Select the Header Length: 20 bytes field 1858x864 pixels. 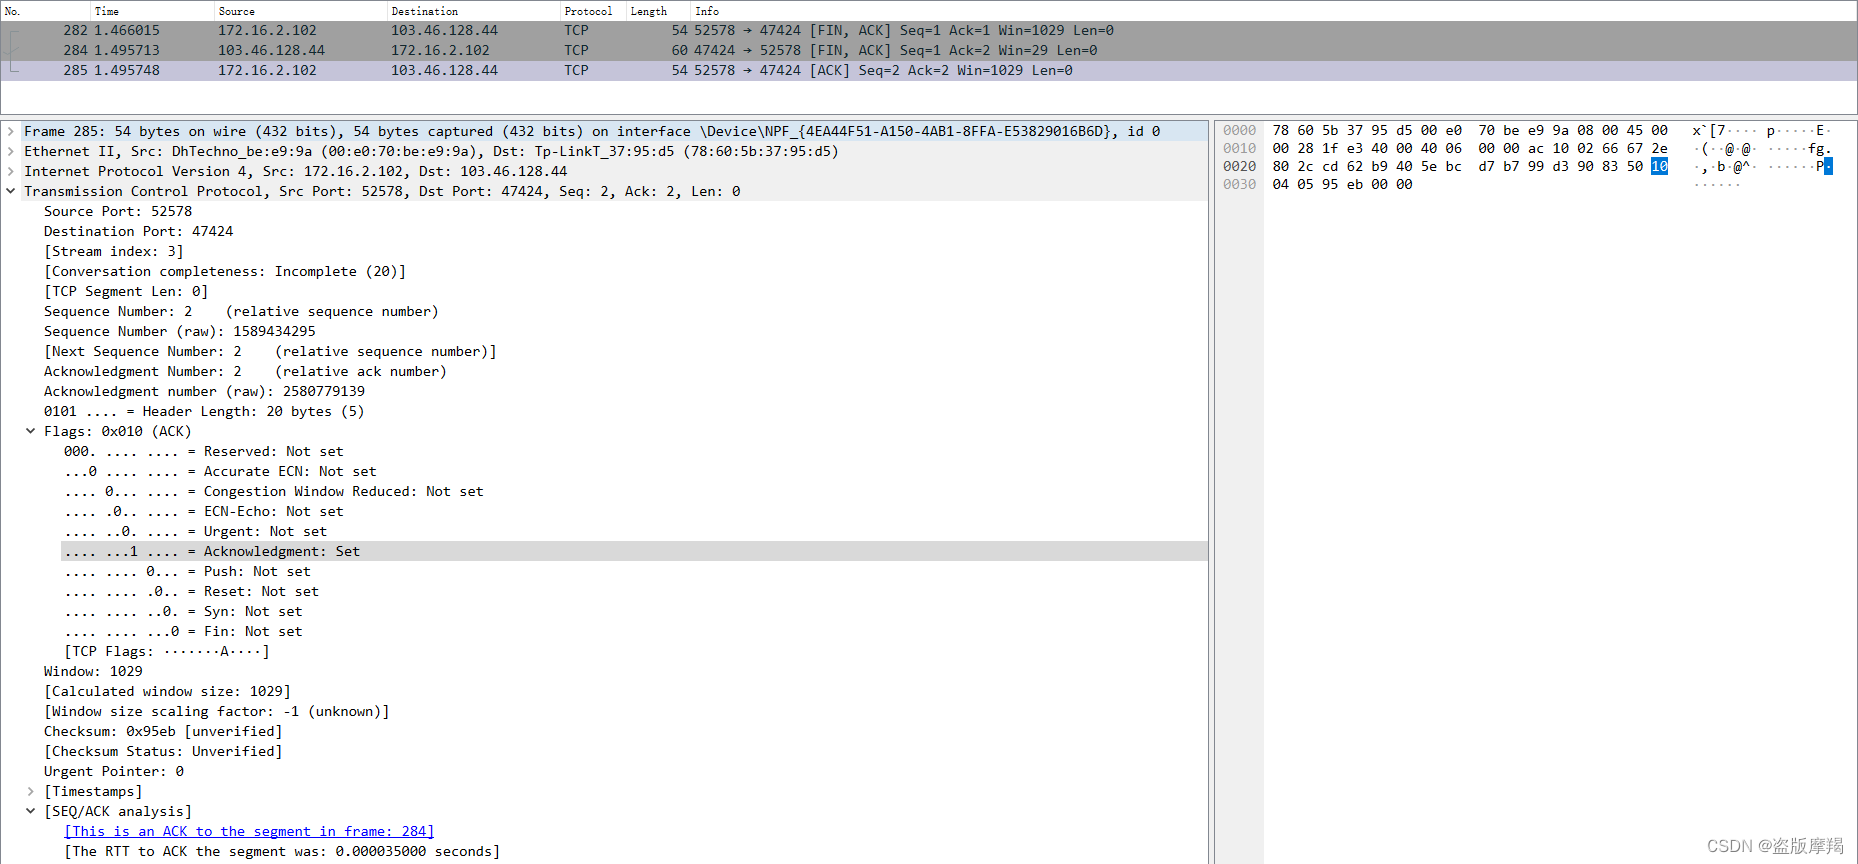click(204, 411)
